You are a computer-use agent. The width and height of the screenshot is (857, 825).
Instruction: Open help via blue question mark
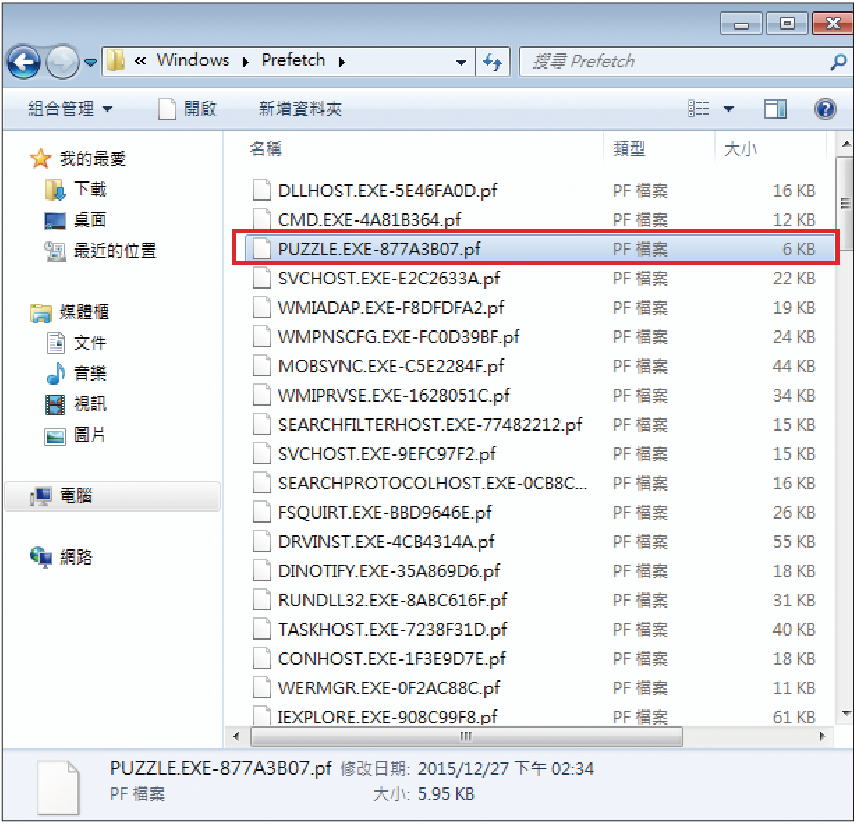click(825, 109)
